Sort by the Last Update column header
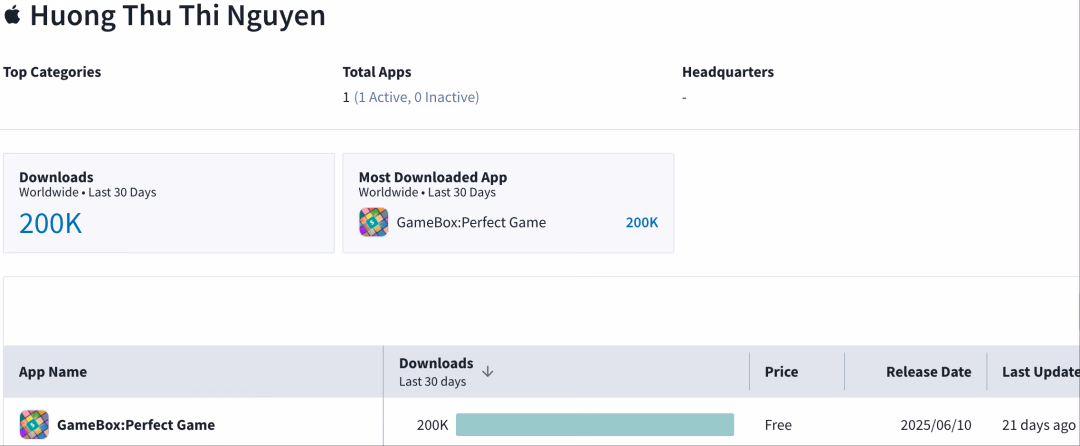The width and height of the screenshot is (1080, 446). 1040,372
